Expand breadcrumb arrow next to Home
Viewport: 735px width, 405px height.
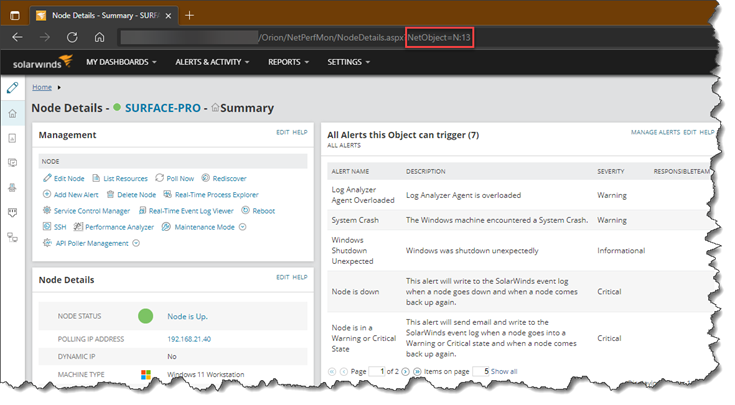coord(59,87)
